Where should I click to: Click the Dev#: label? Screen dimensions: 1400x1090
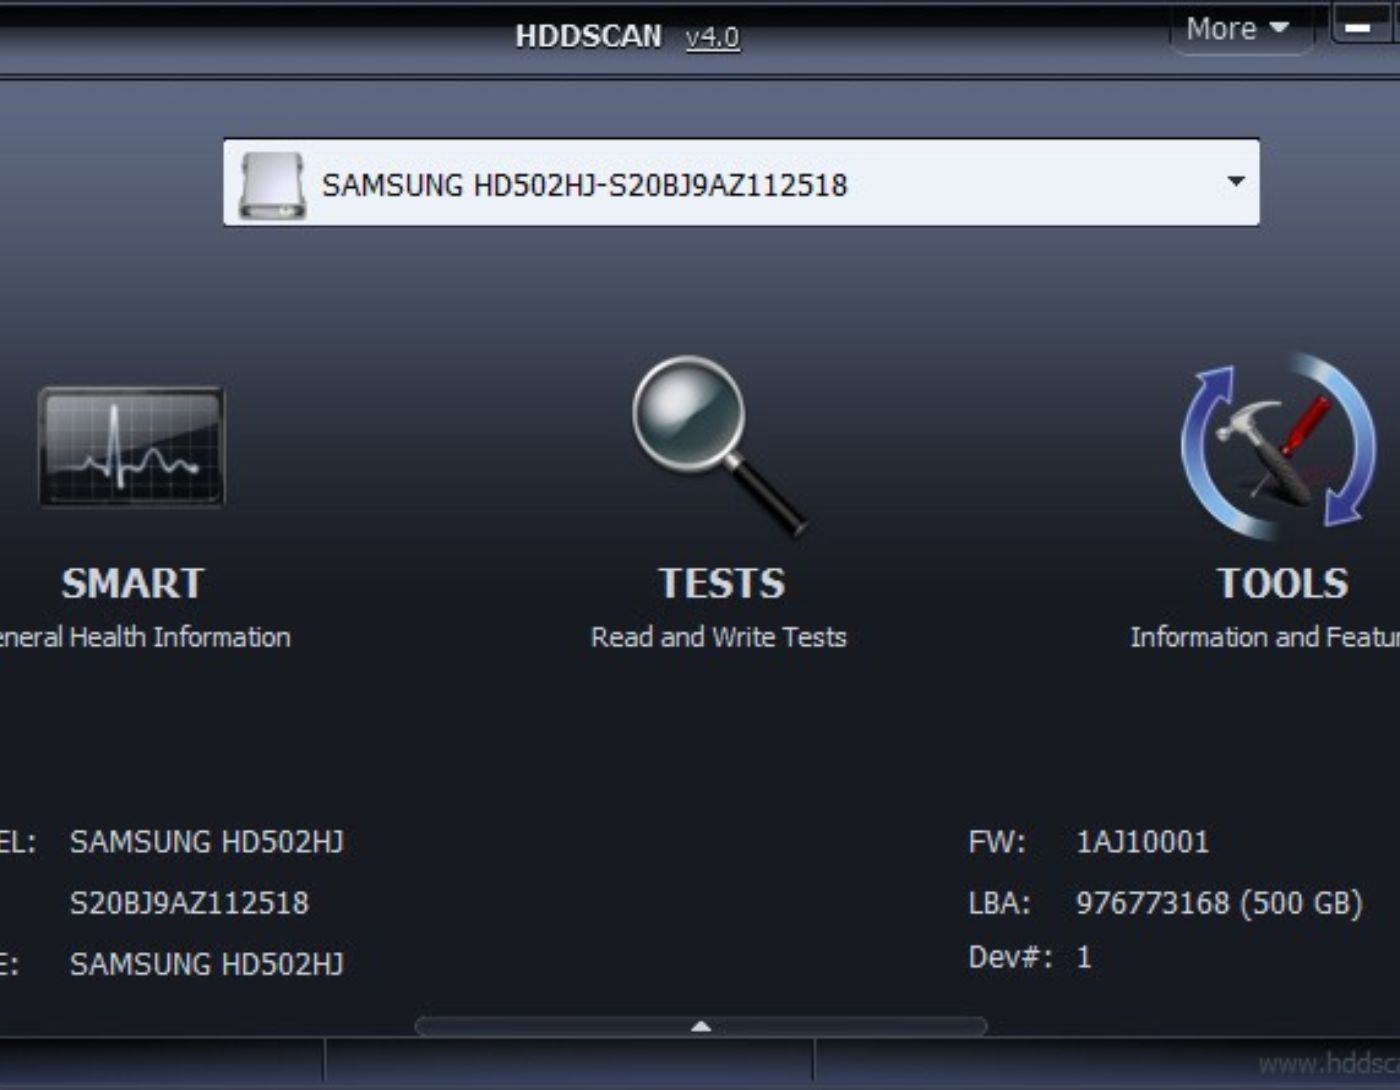pyautogui.click(x=1010, y=957)
